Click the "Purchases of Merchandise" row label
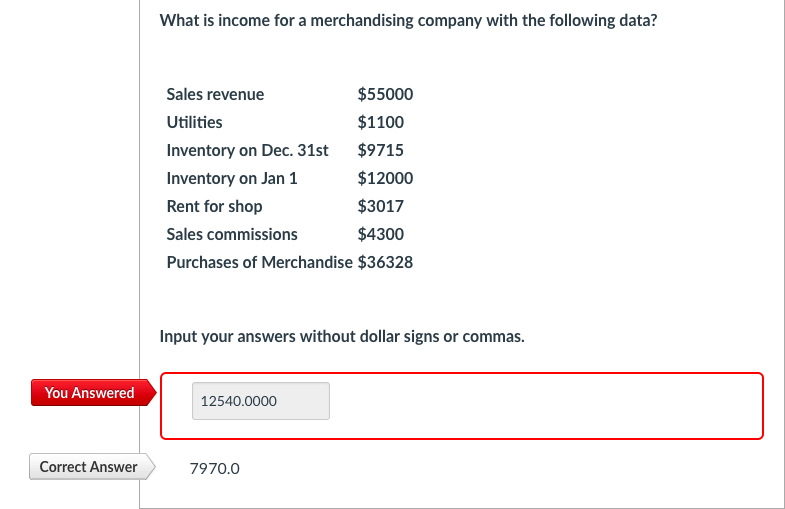The height and width of the screenshot is (509, 785). click(x=259, y=262)
